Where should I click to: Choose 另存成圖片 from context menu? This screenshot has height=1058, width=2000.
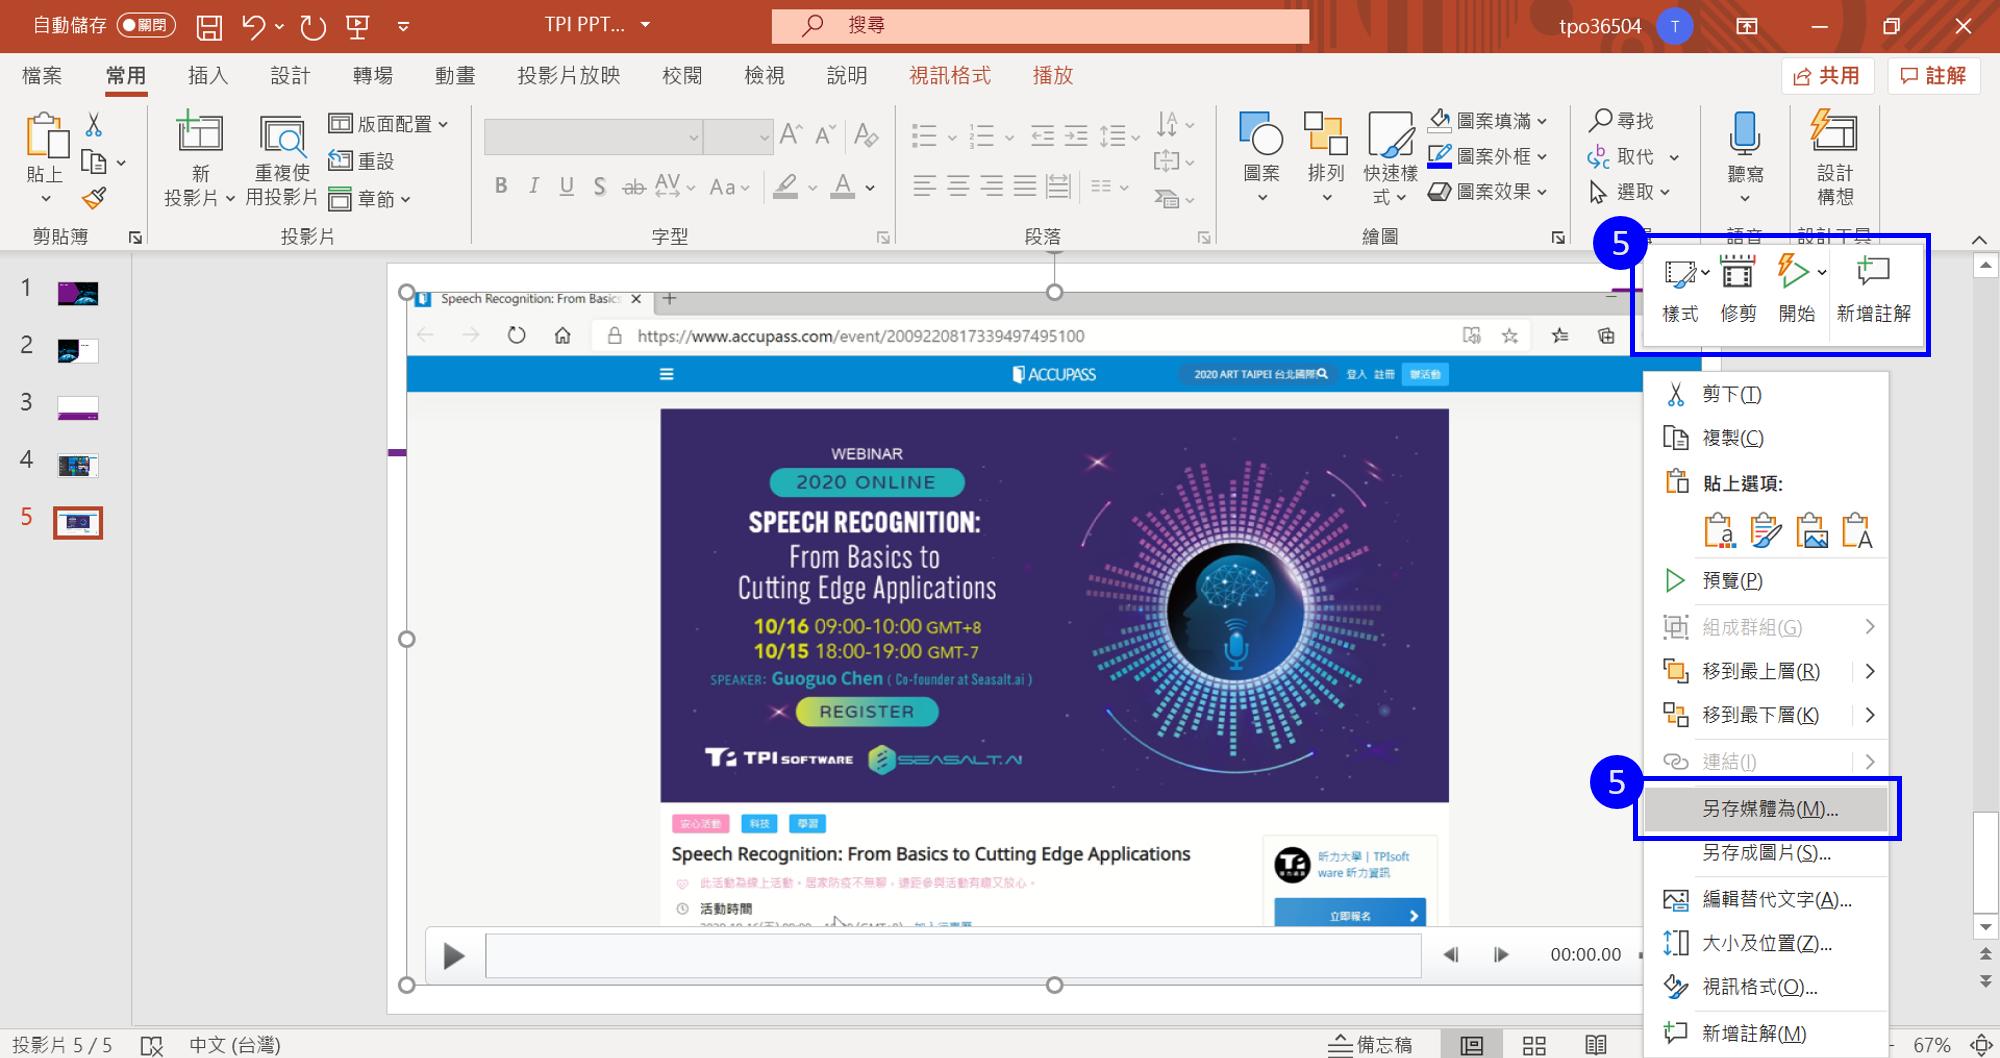point(1767,854)
